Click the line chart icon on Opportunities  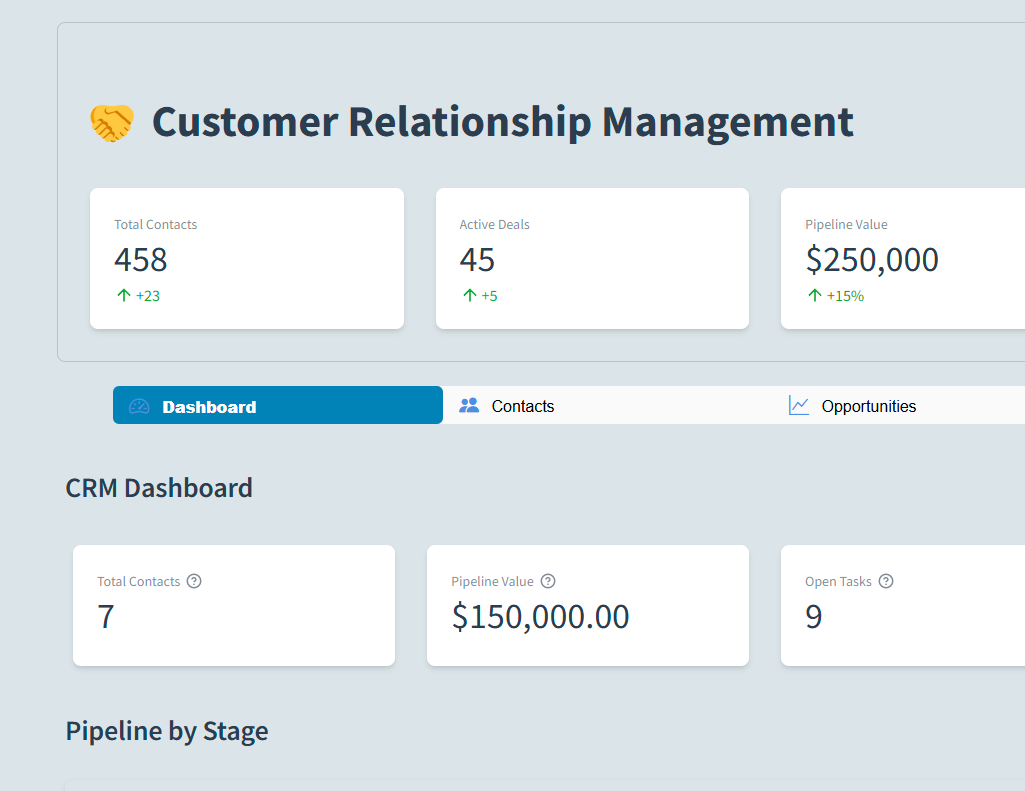click(x=799, y=406)
